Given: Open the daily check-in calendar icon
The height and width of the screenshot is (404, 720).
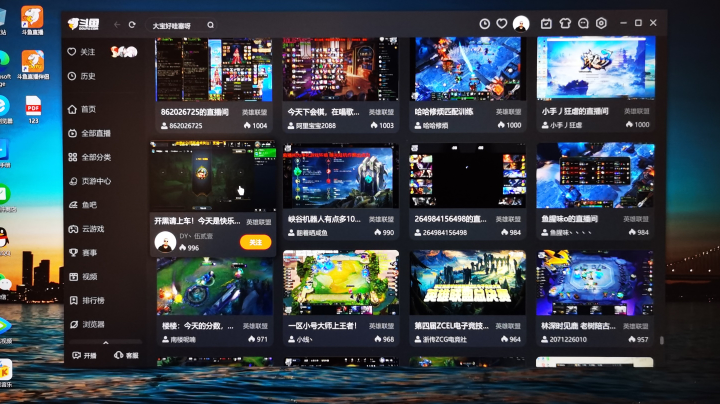Looking at the screenshot, I should (x=546, y=23).
